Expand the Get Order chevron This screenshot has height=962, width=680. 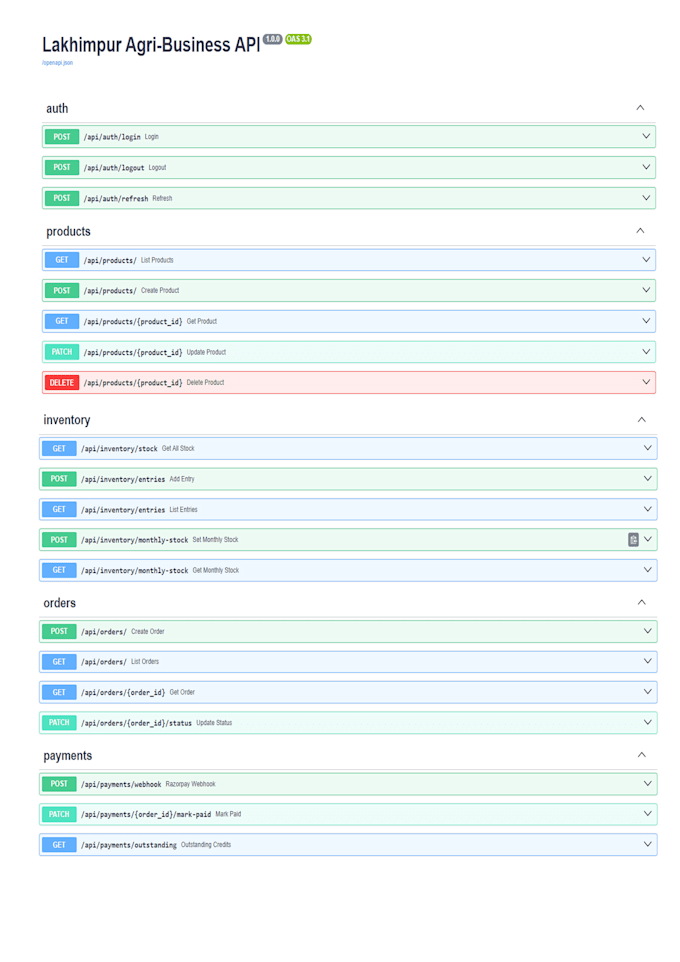click(647, 692)
